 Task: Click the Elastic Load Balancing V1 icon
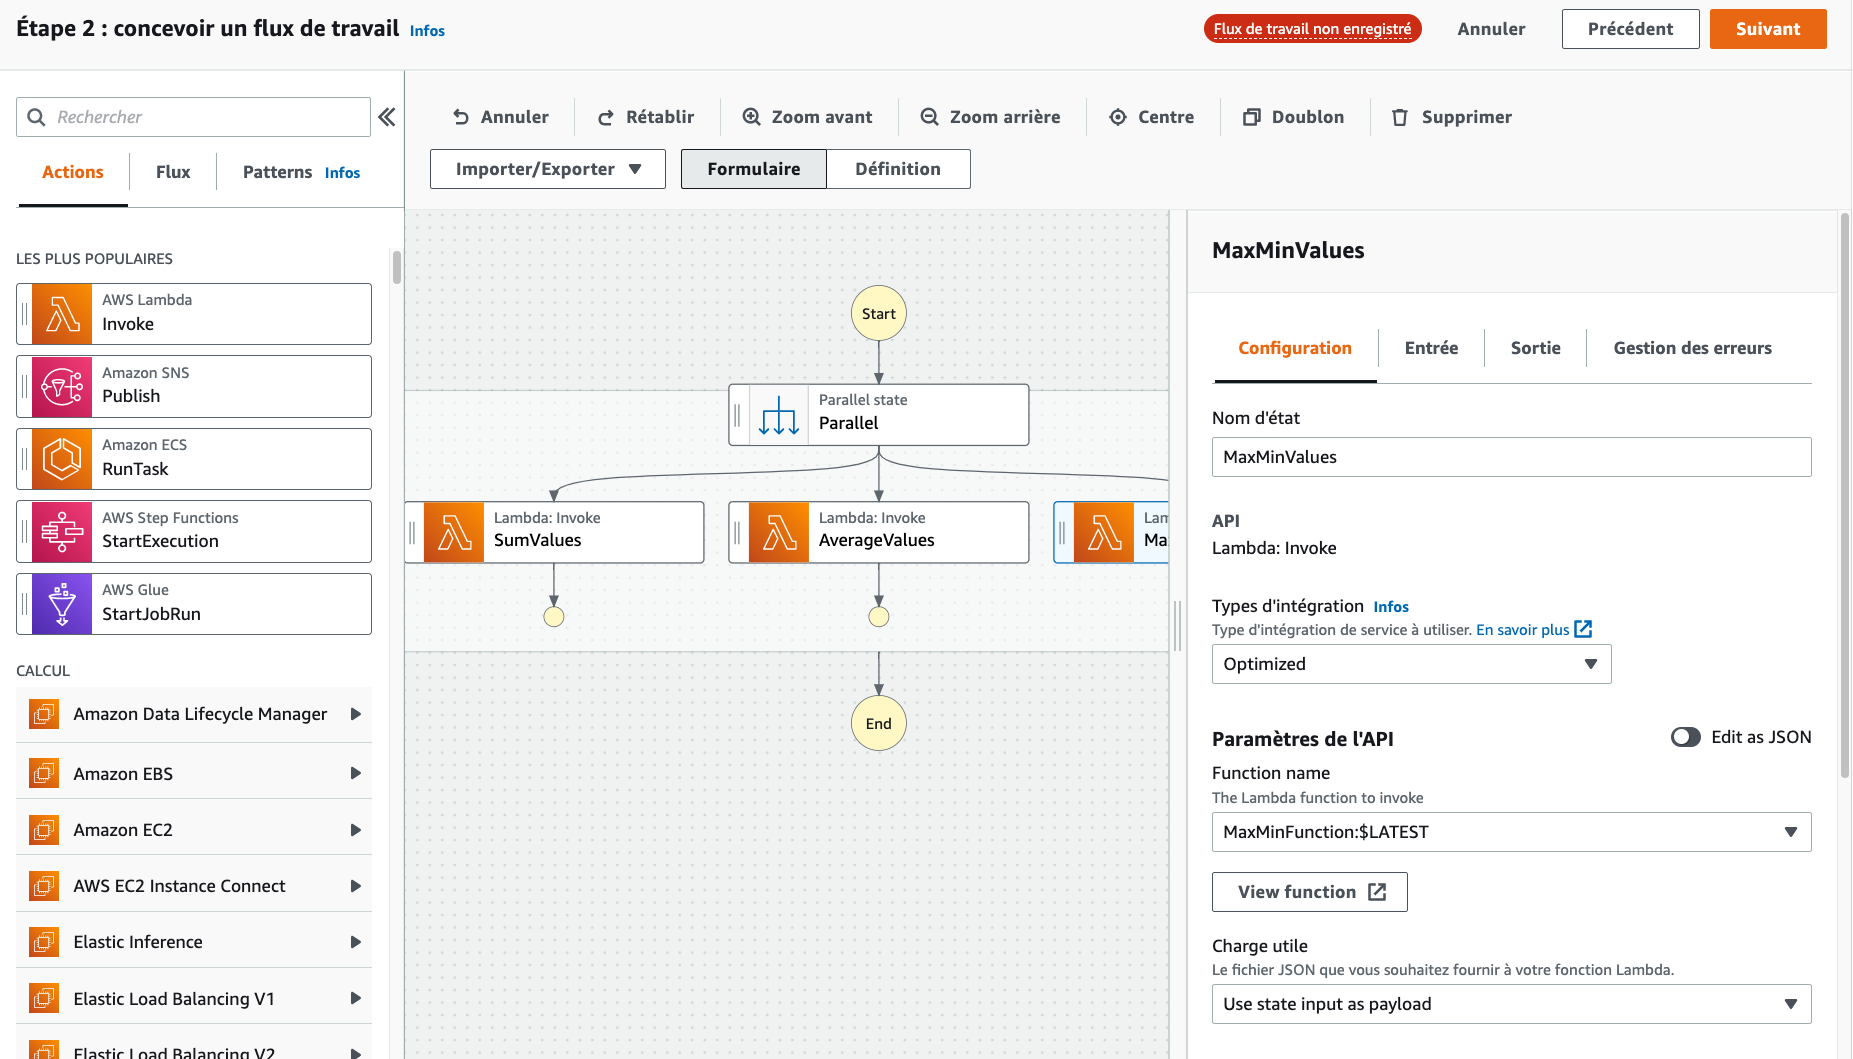coord(44,999)
